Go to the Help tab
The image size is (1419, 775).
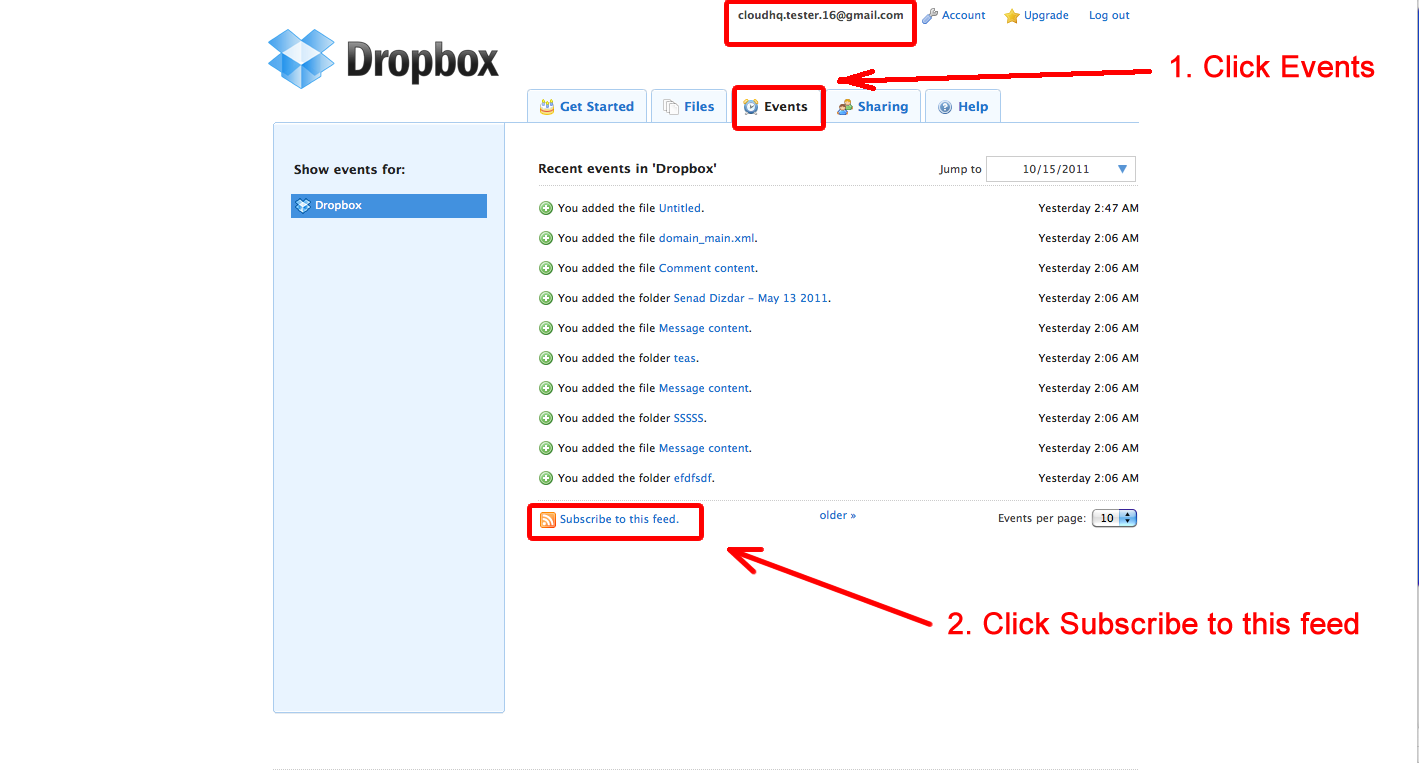[x=963, y=106]
